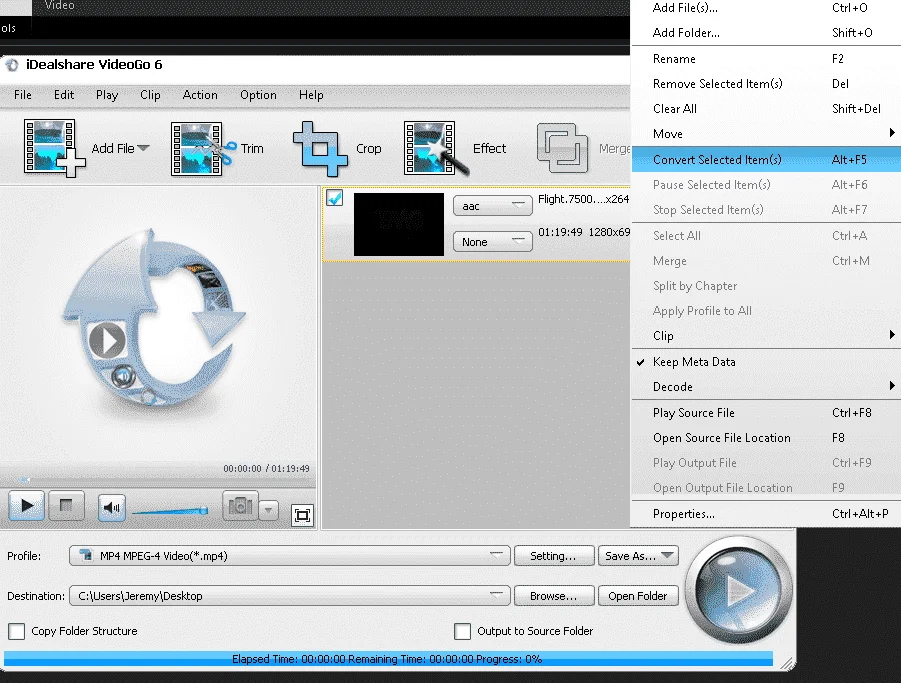Click the Flight.7500 video thumbnail
This screenshot has height=683, width=901.
coord(399,224)
